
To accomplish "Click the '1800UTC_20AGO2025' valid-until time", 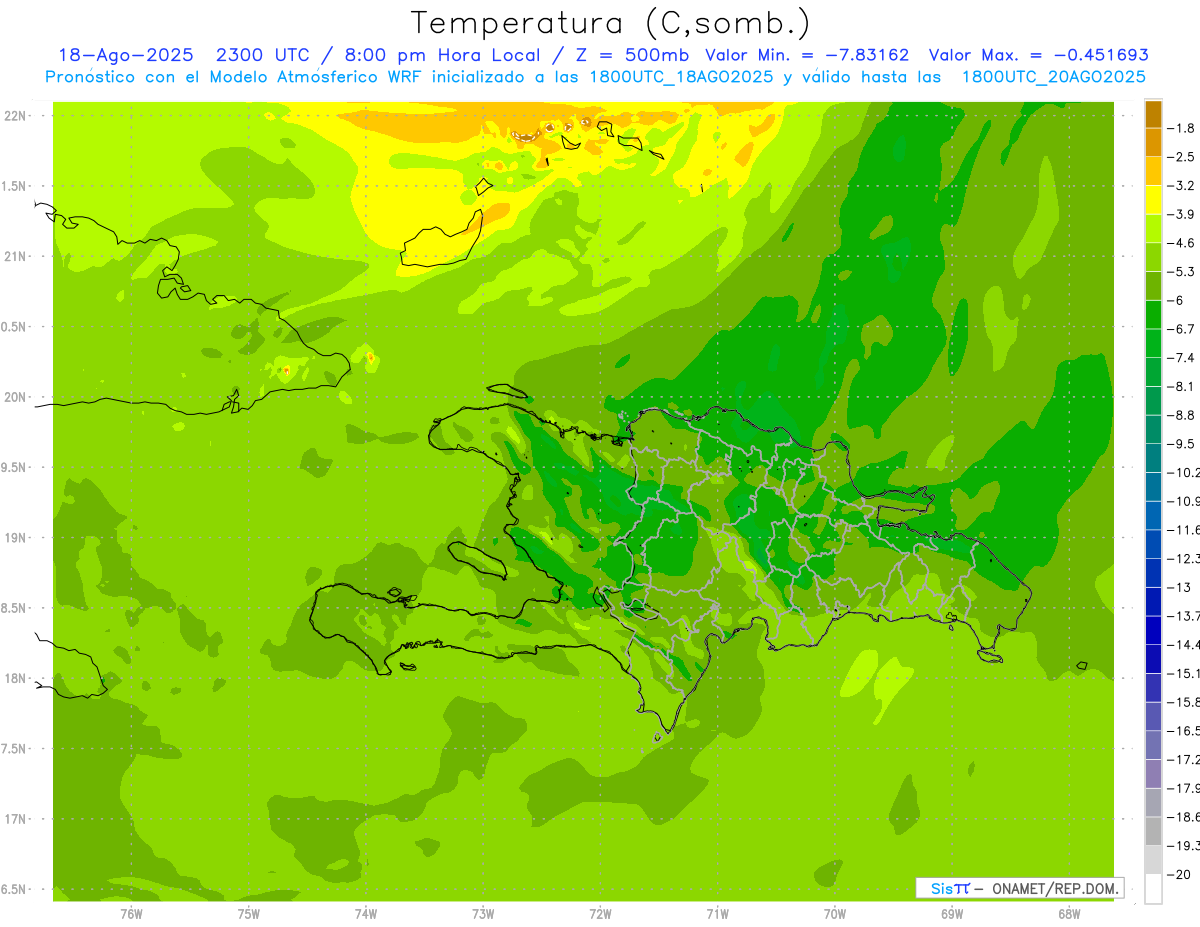I will pos(1053,77).
